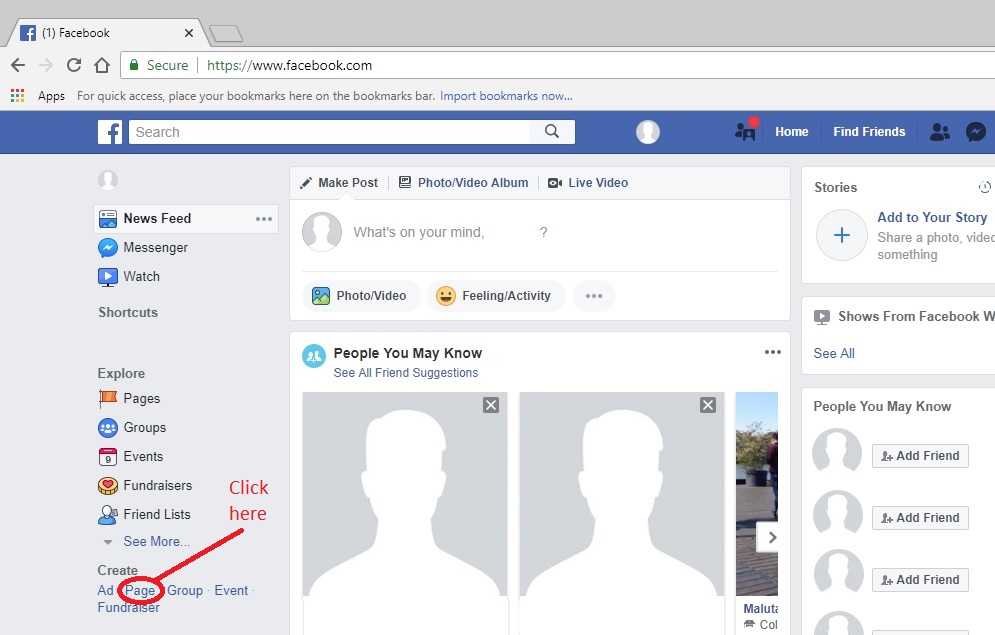Open News Feed options ellipsis
This screenshot has height=635, width=995.
click(x=264, y=219)
